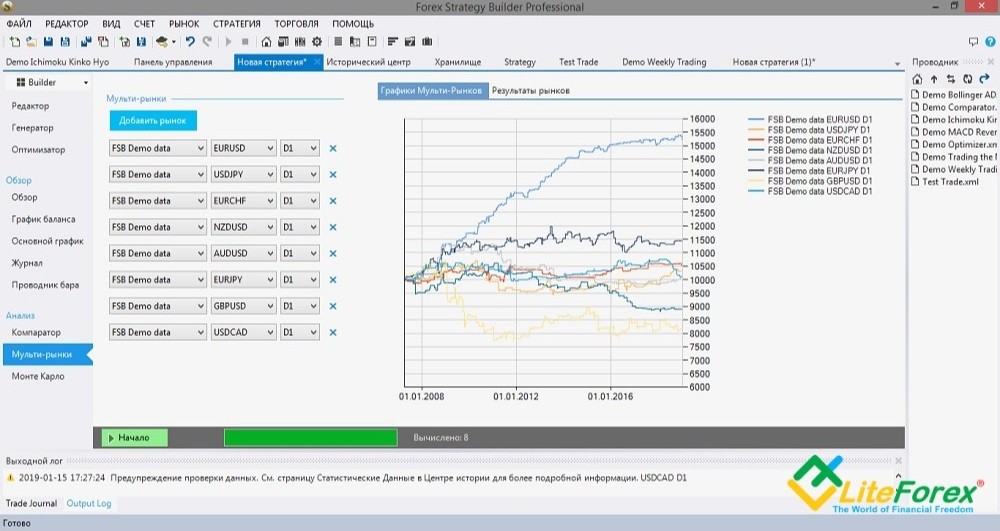This screenshot has width=1000, height=531.
Task: Click the Home icon in the main toolbar
Action: 265,42
